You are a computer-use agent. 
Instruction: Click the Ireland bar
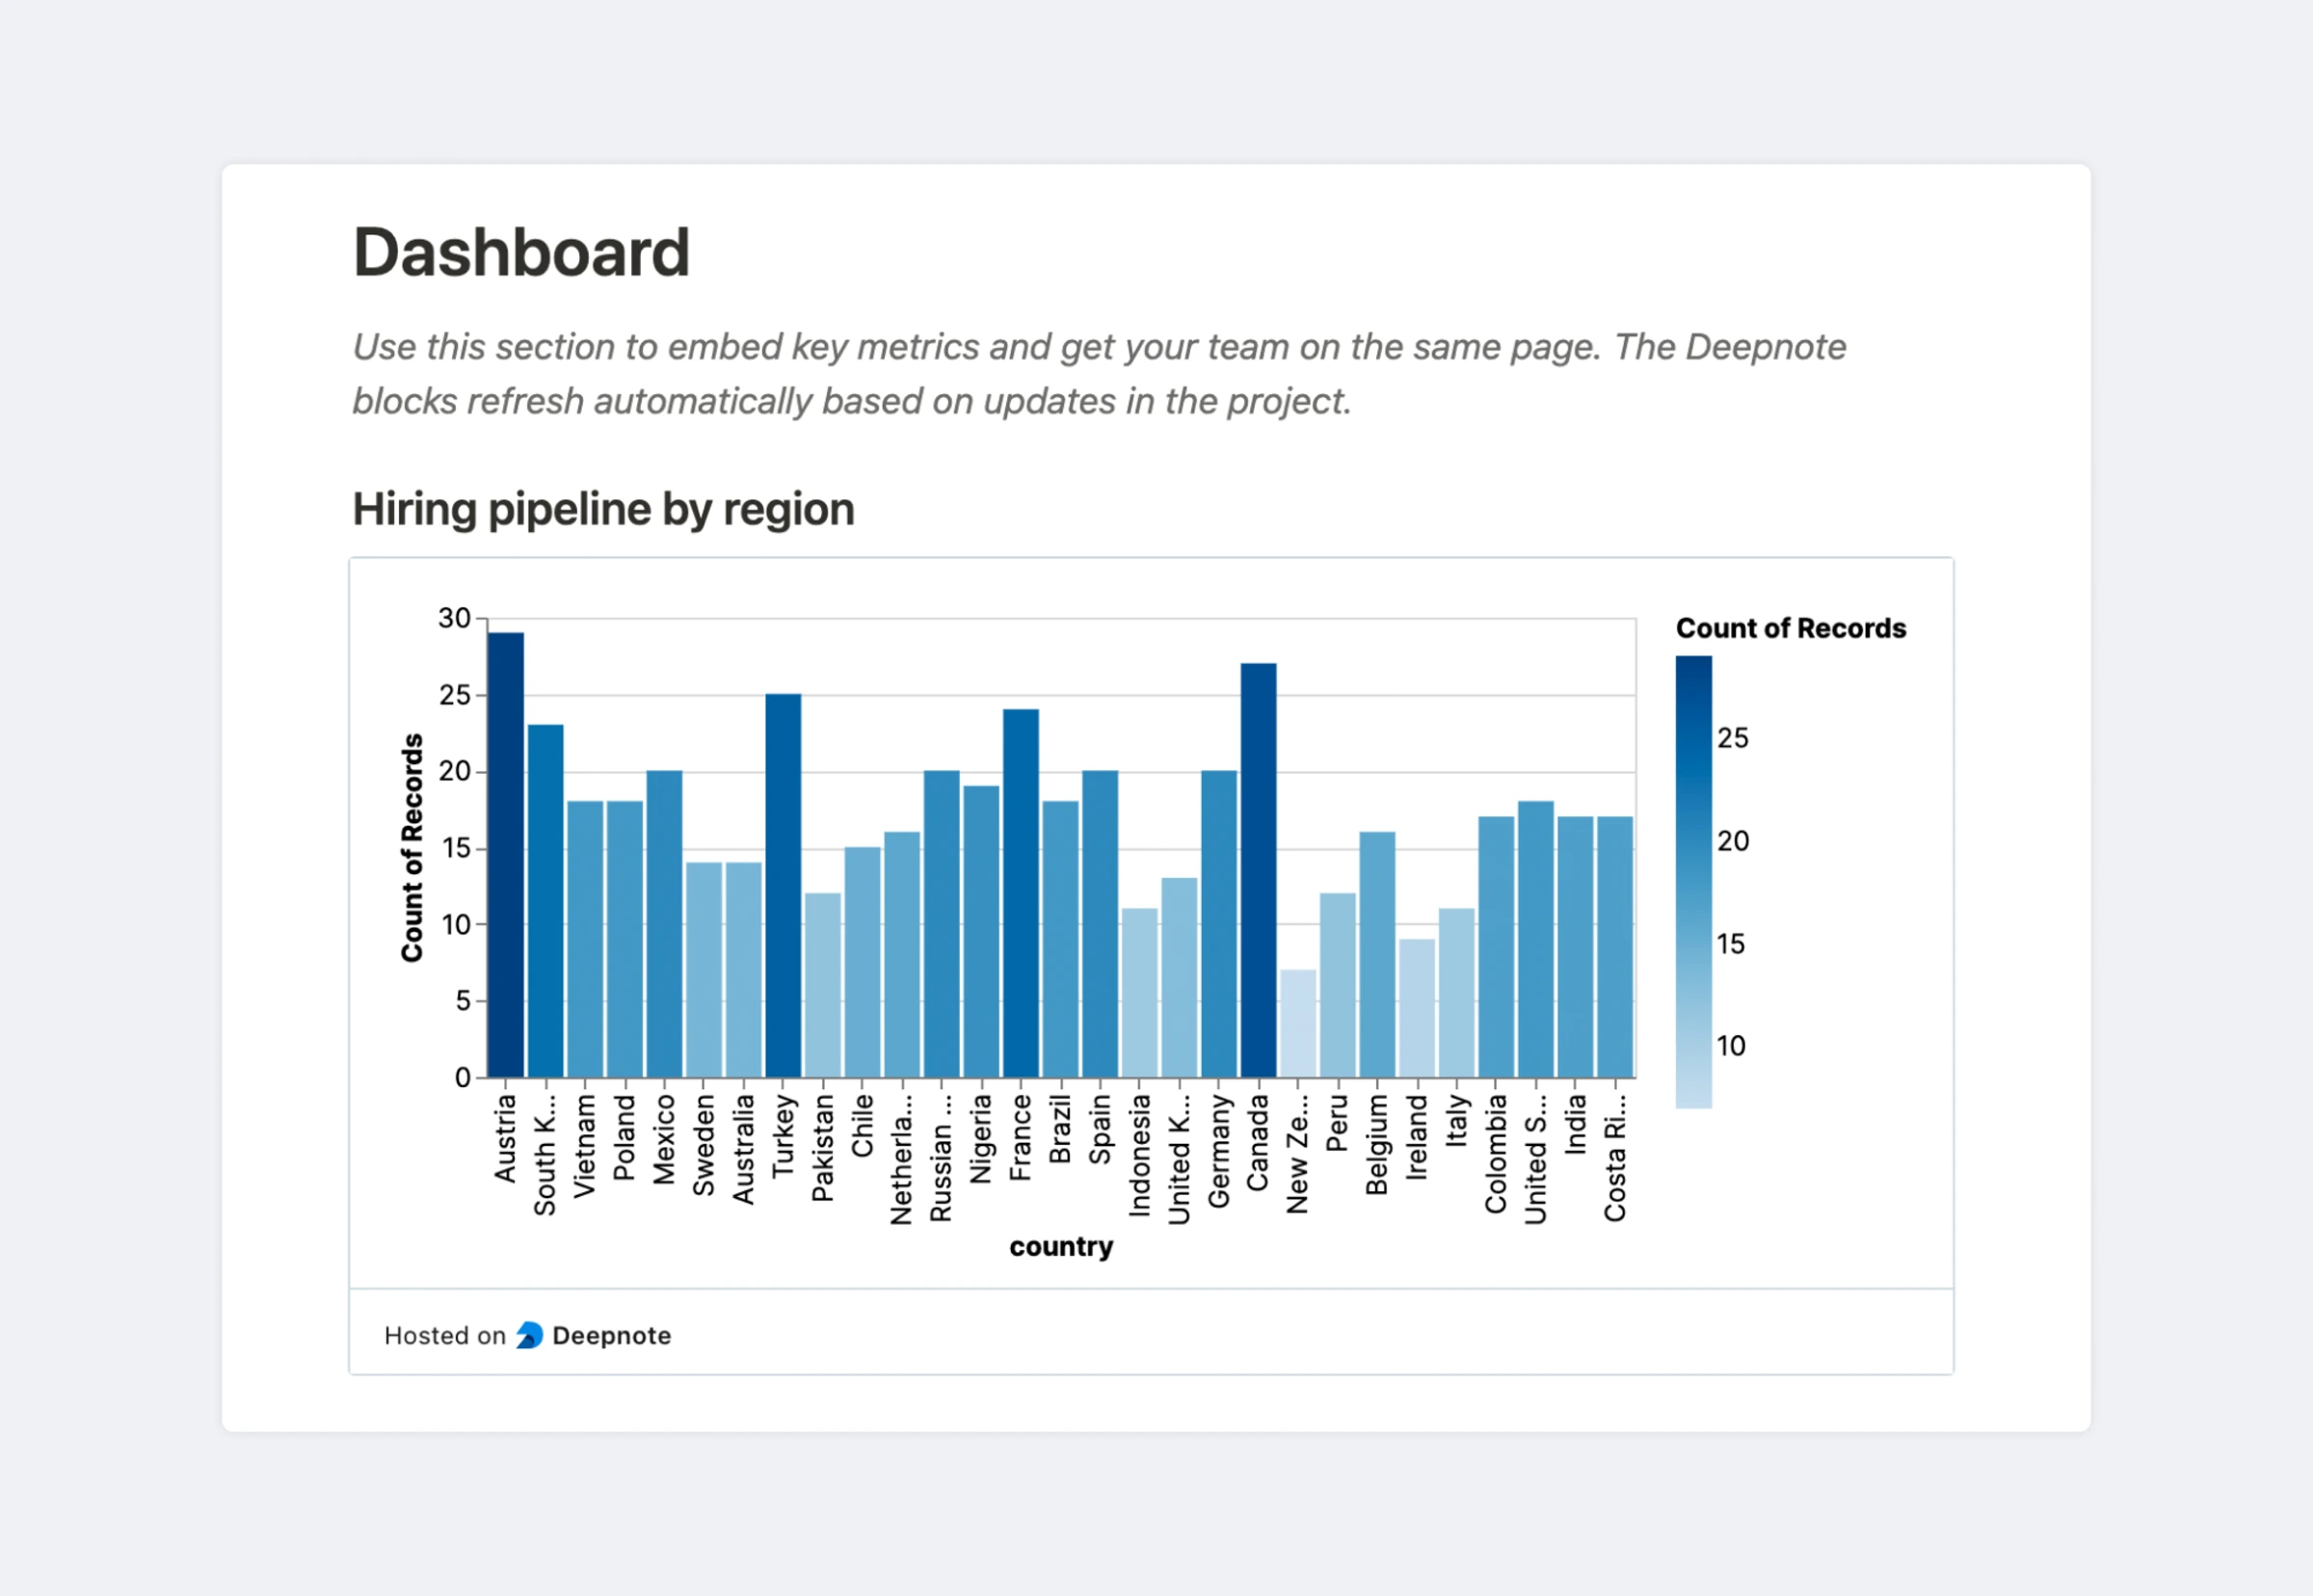click(x=1417, y=1008)
